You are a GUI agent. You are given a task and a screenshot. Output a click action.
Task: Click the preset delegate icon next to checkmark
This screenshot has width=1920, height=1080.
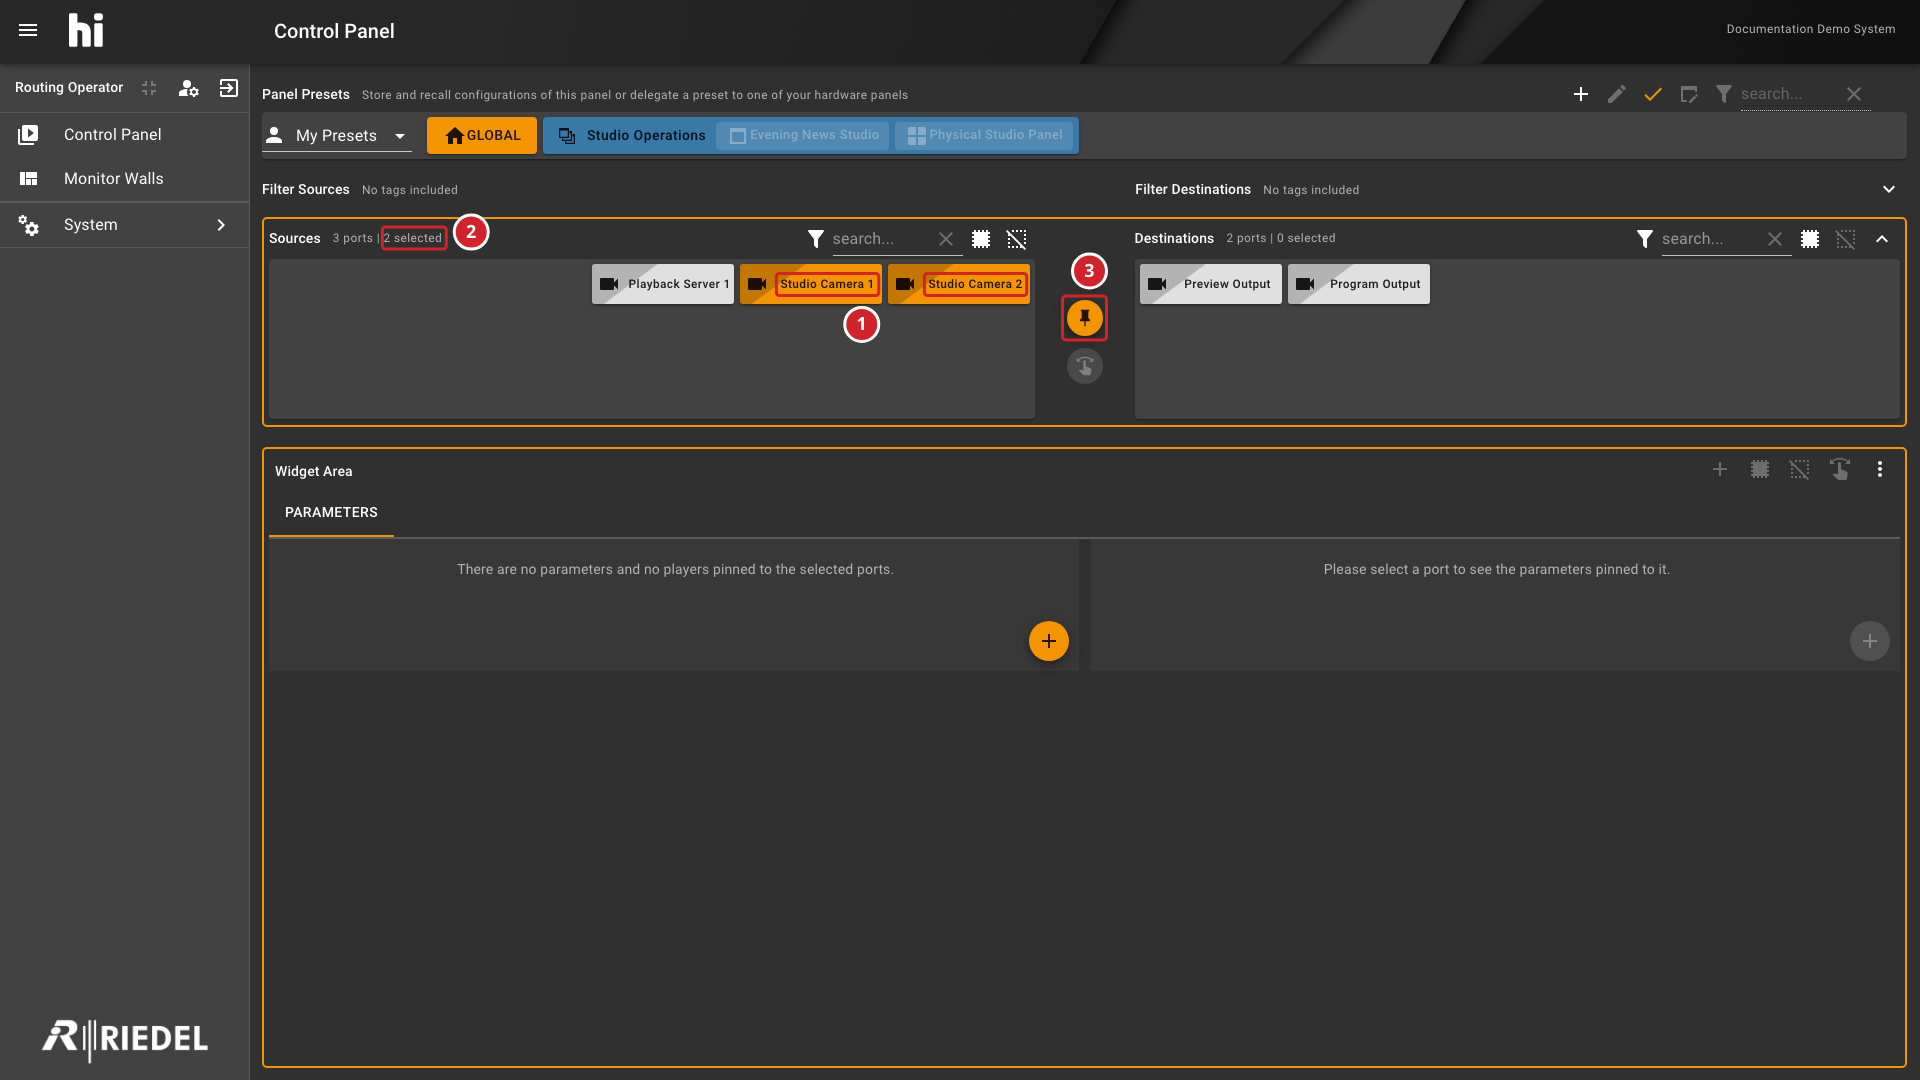tap(1689, 94)
